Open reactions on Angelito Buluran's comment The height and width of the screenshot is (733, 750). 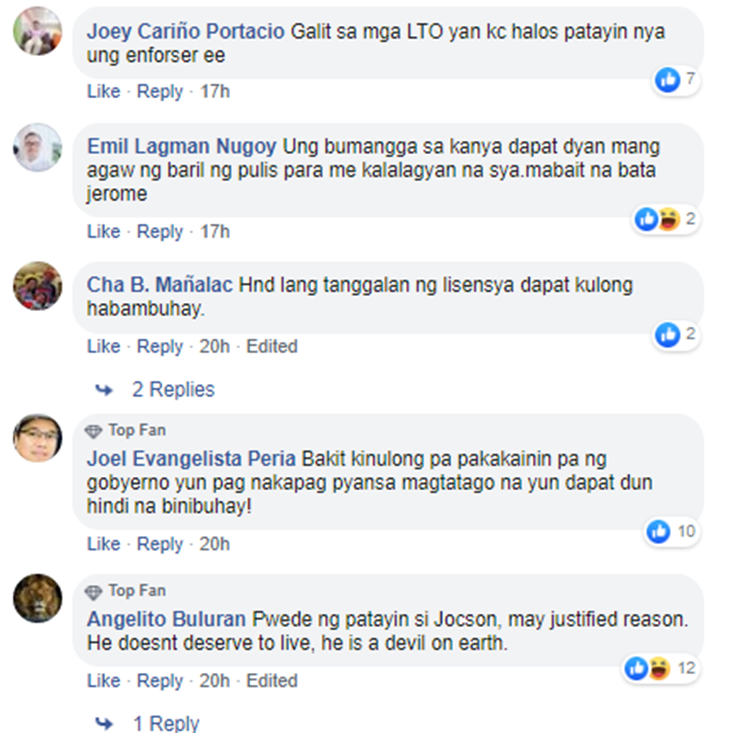(x=661, y=668)
